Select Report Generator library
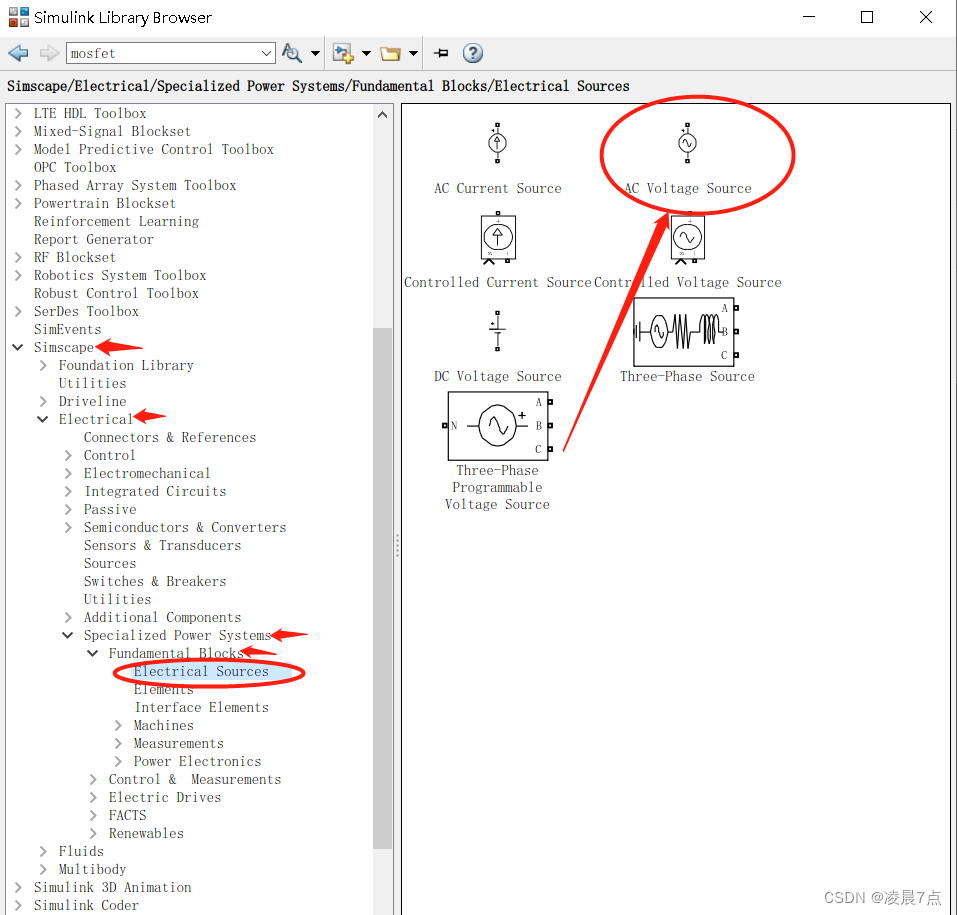 (93, 239)
